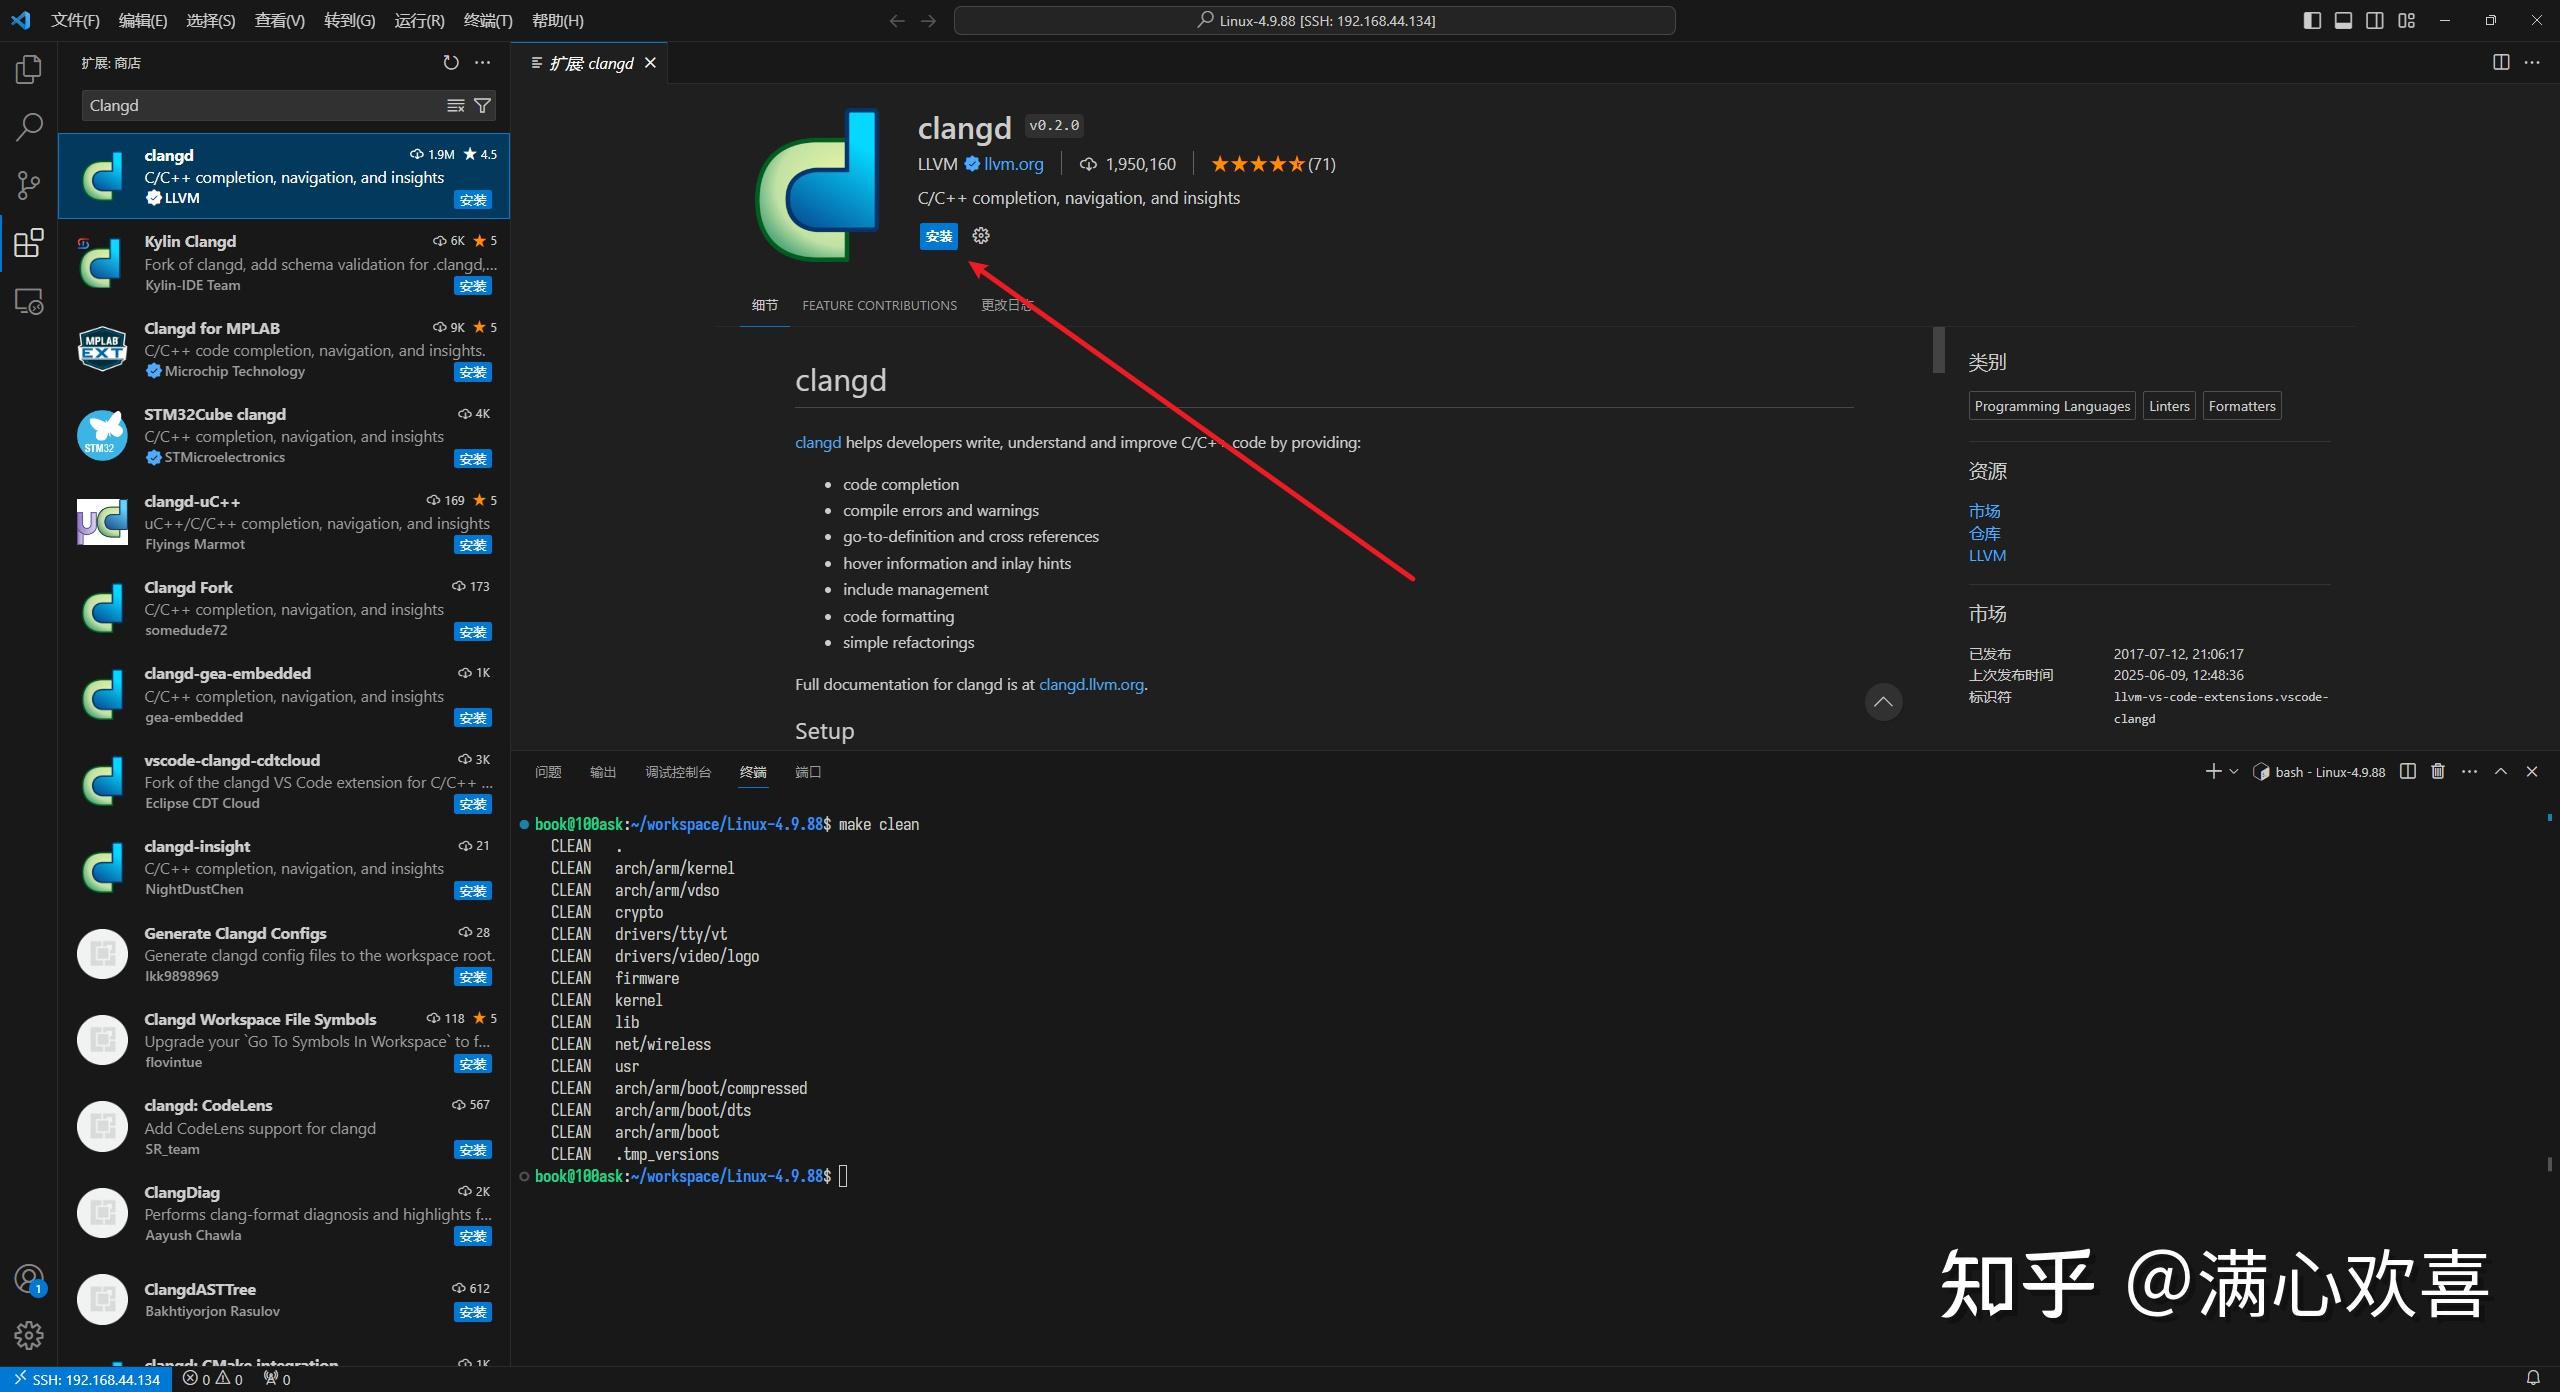Open the 查看(V) menu
The width and height of the screenshot is (2560, 1392).
(x=279, y=20)
